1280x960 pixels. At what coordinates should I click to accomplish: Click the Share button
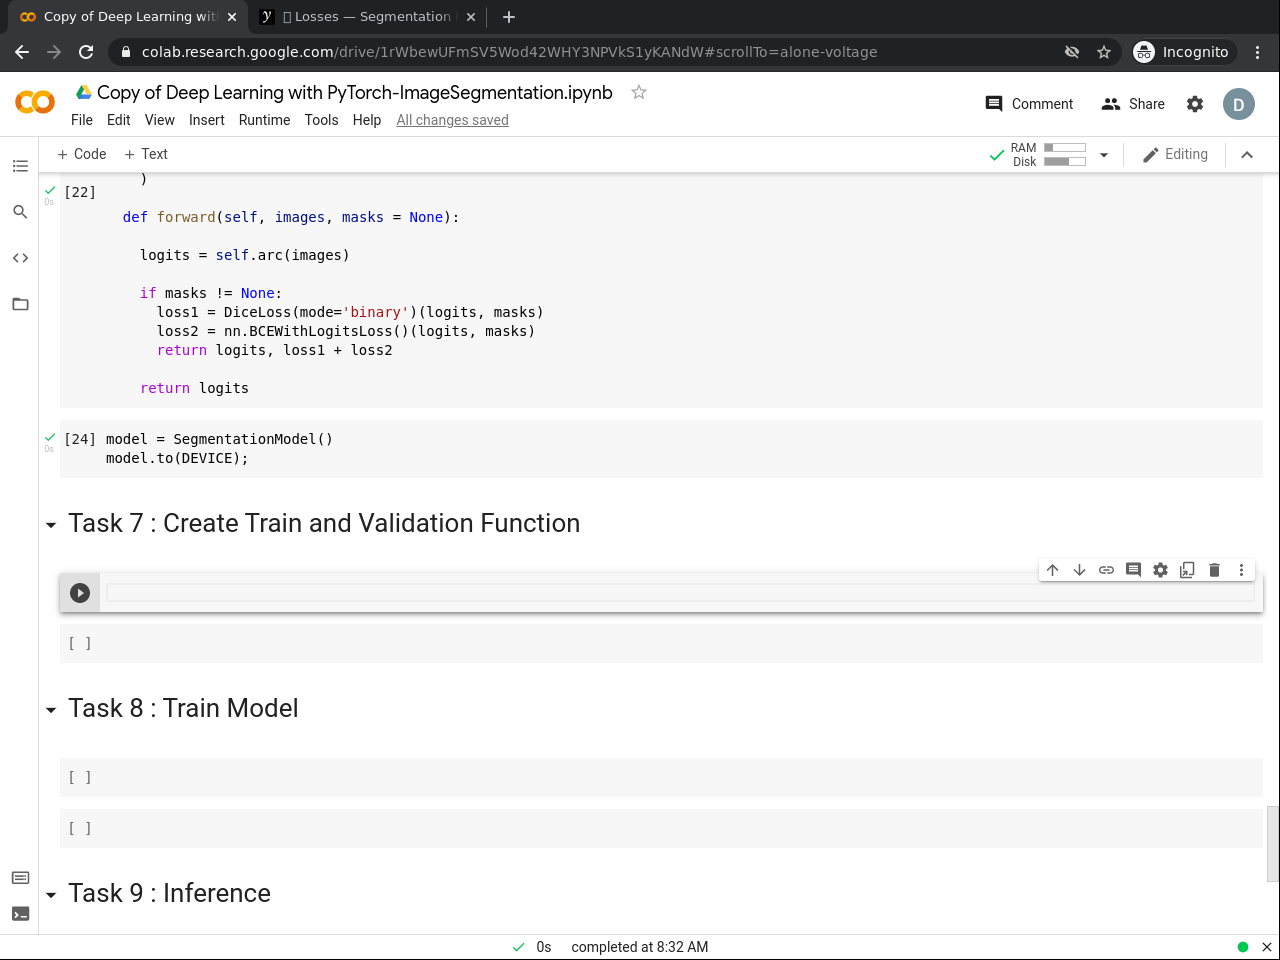tap(1133, 104)
